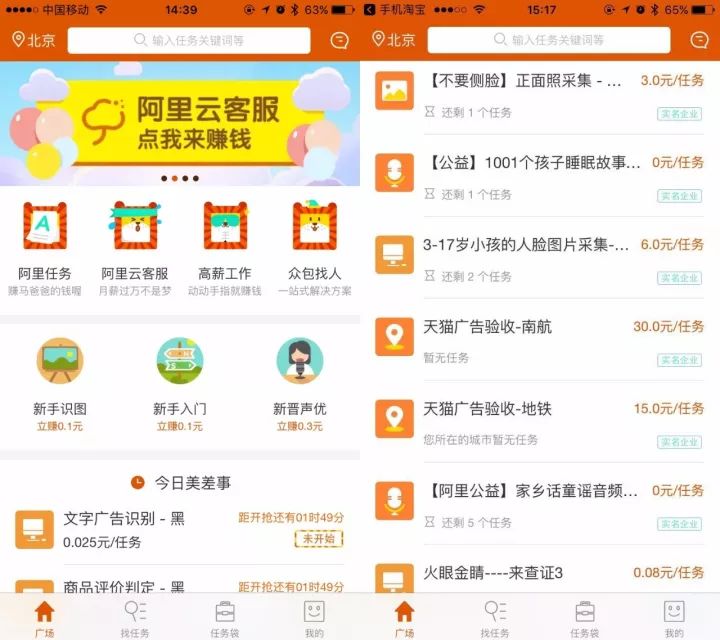The width and height of the screenshot is (720, 640).
Task: Tap the computer icon beside 文字广告识别
Action: (x=34, y=529)
